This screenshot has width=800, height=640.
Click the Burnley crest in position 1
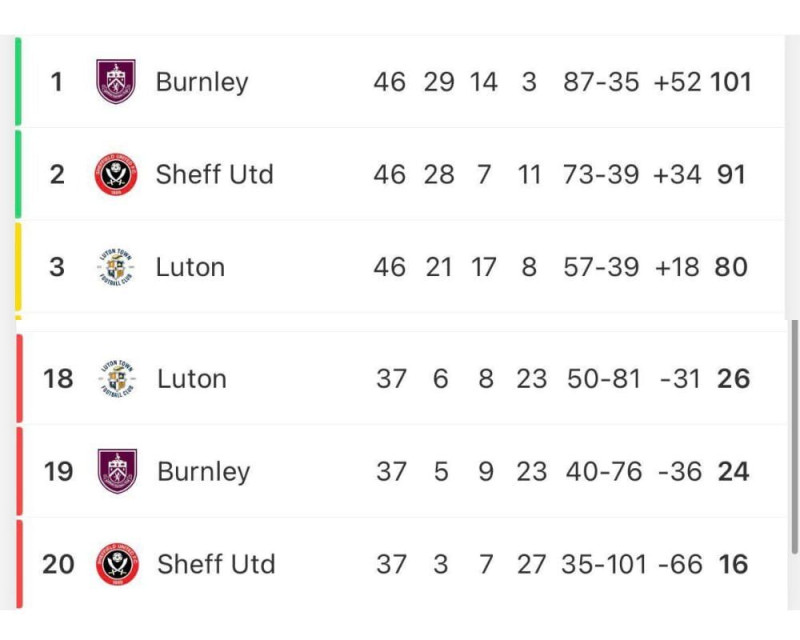[x=116, y=82]
